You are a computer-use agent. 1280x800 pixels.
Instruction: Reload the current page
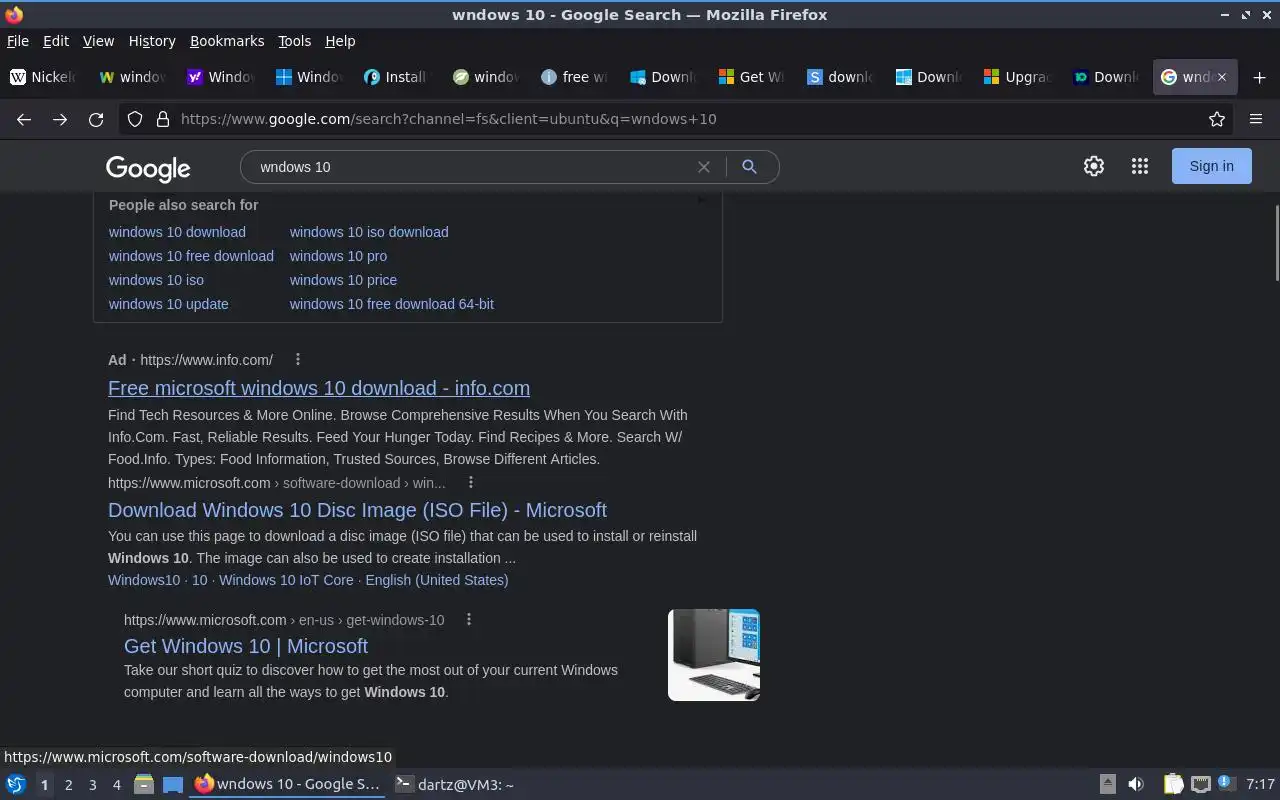96,119
